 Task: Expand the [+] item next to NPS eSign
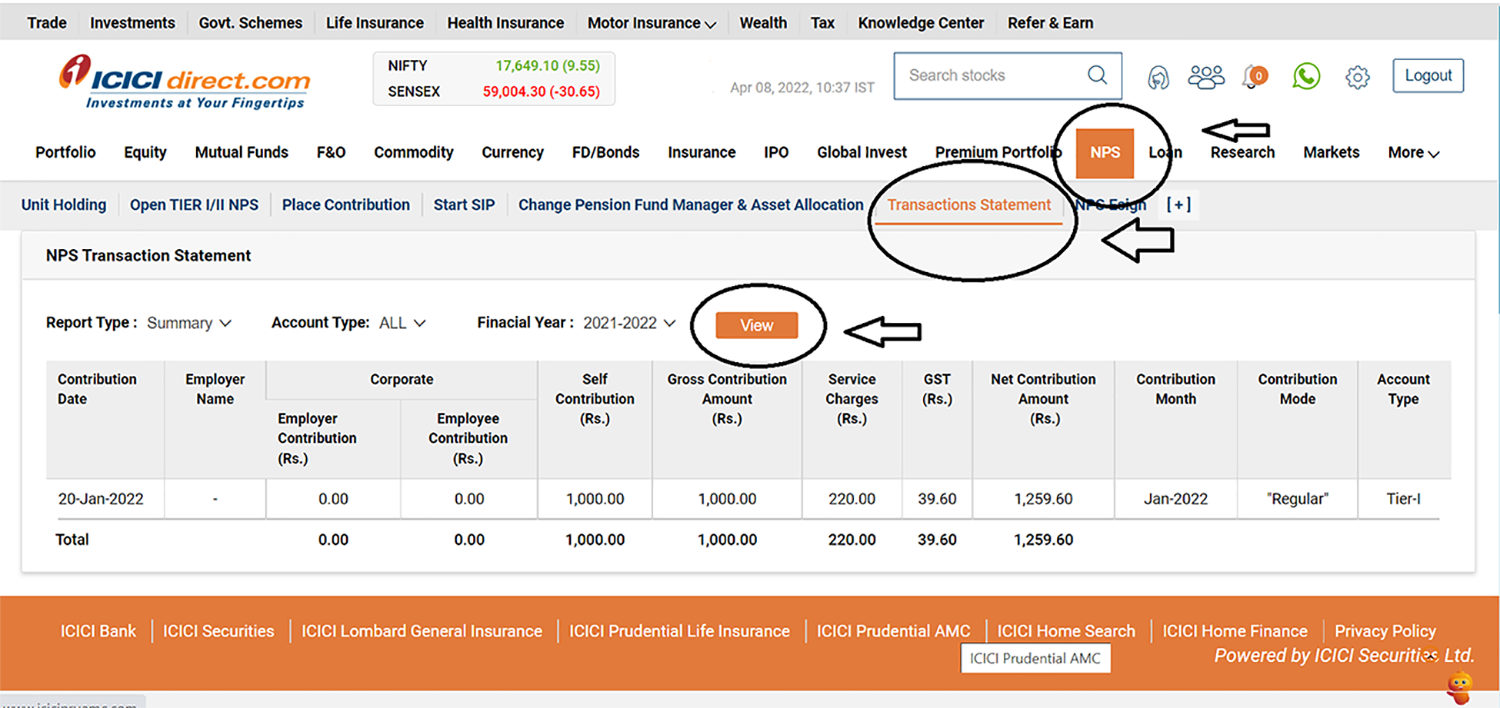(1178, 204)
